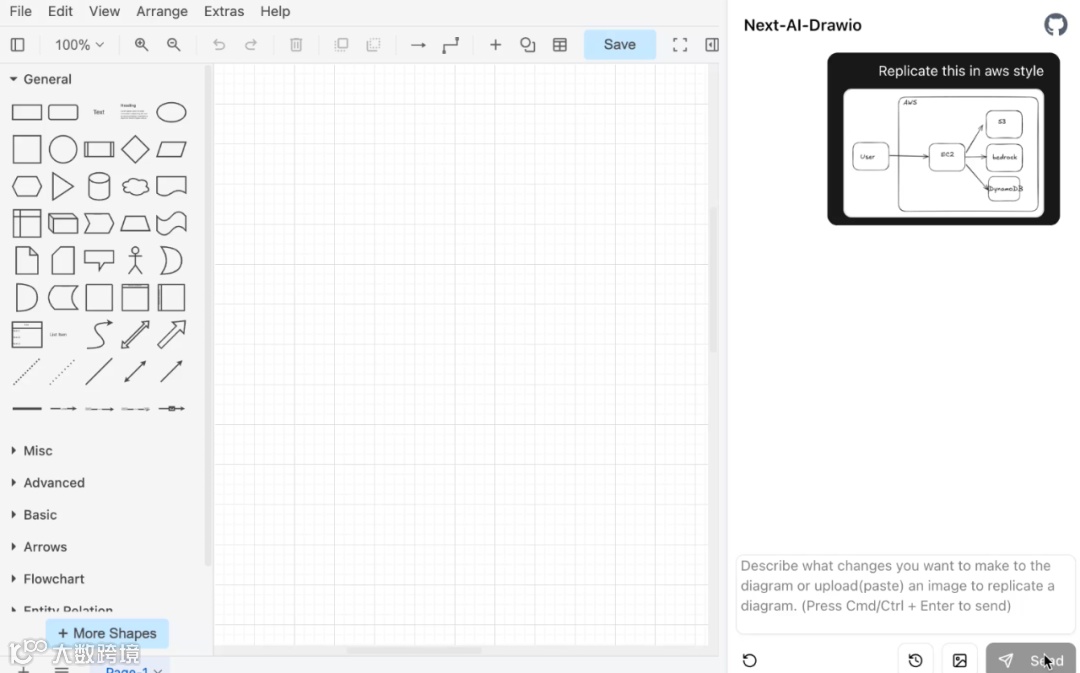Open the attached AWS diagram thumbnail
This screenshot has height=673, width=1080.
(x=944, y=153)
